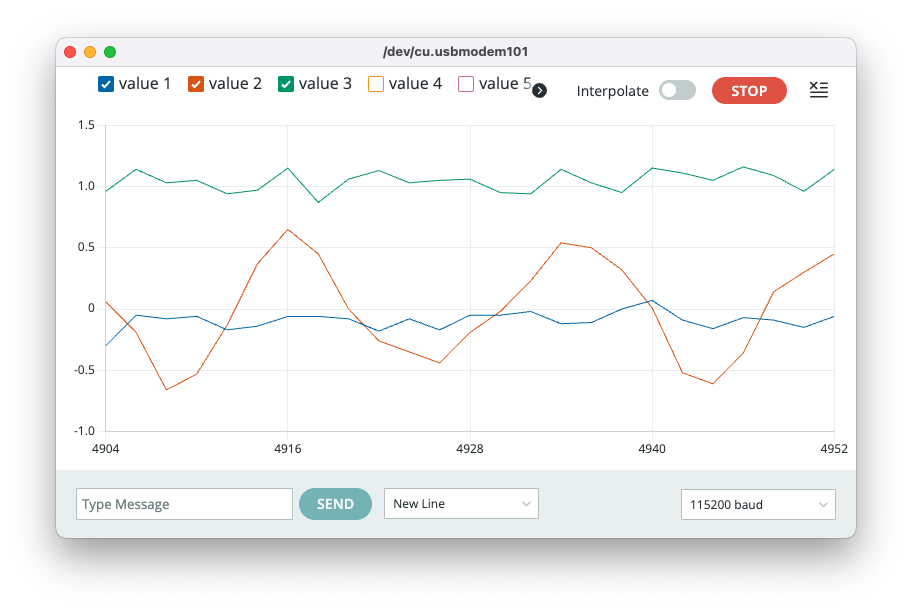The height and width of the screenshot is (612, 912).
Task: Toggle the Interpolate switch on
Action: click(676, 91)
